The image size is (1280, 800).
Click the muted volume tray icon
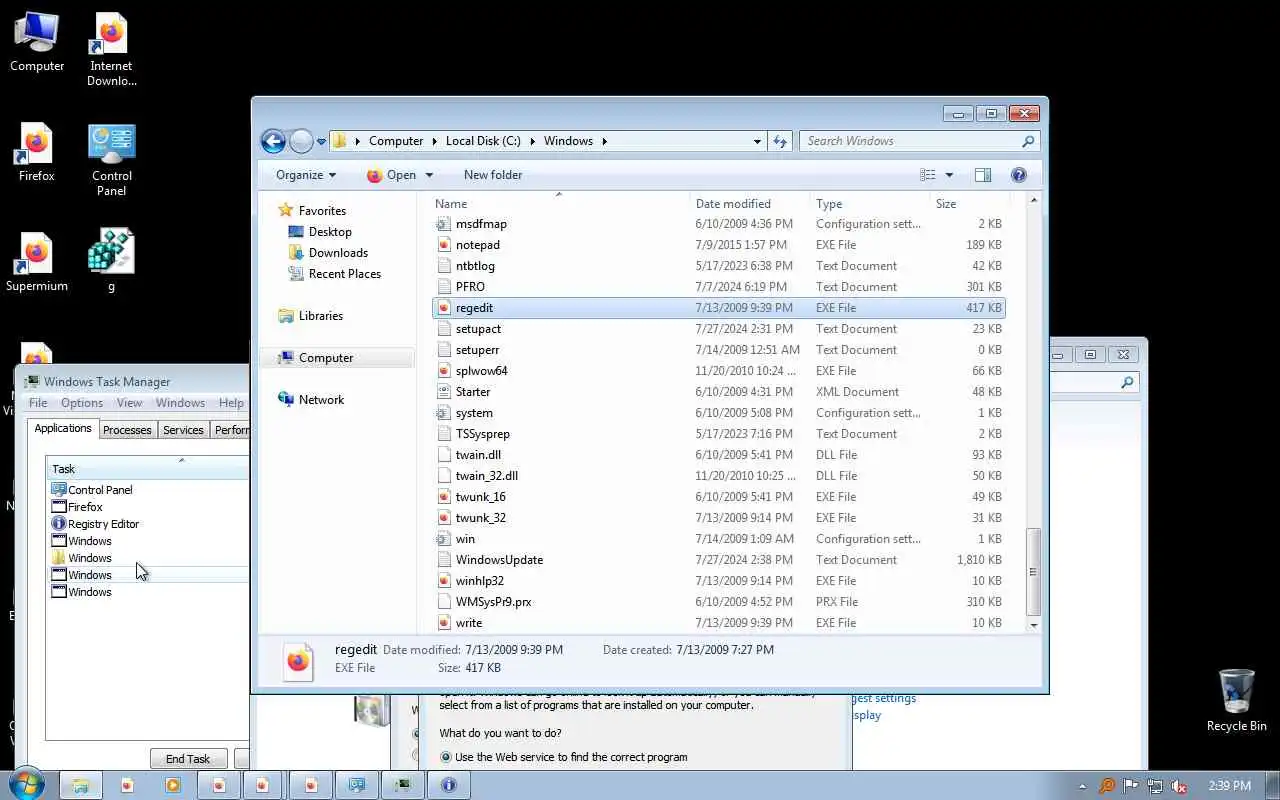[1179, 786]
